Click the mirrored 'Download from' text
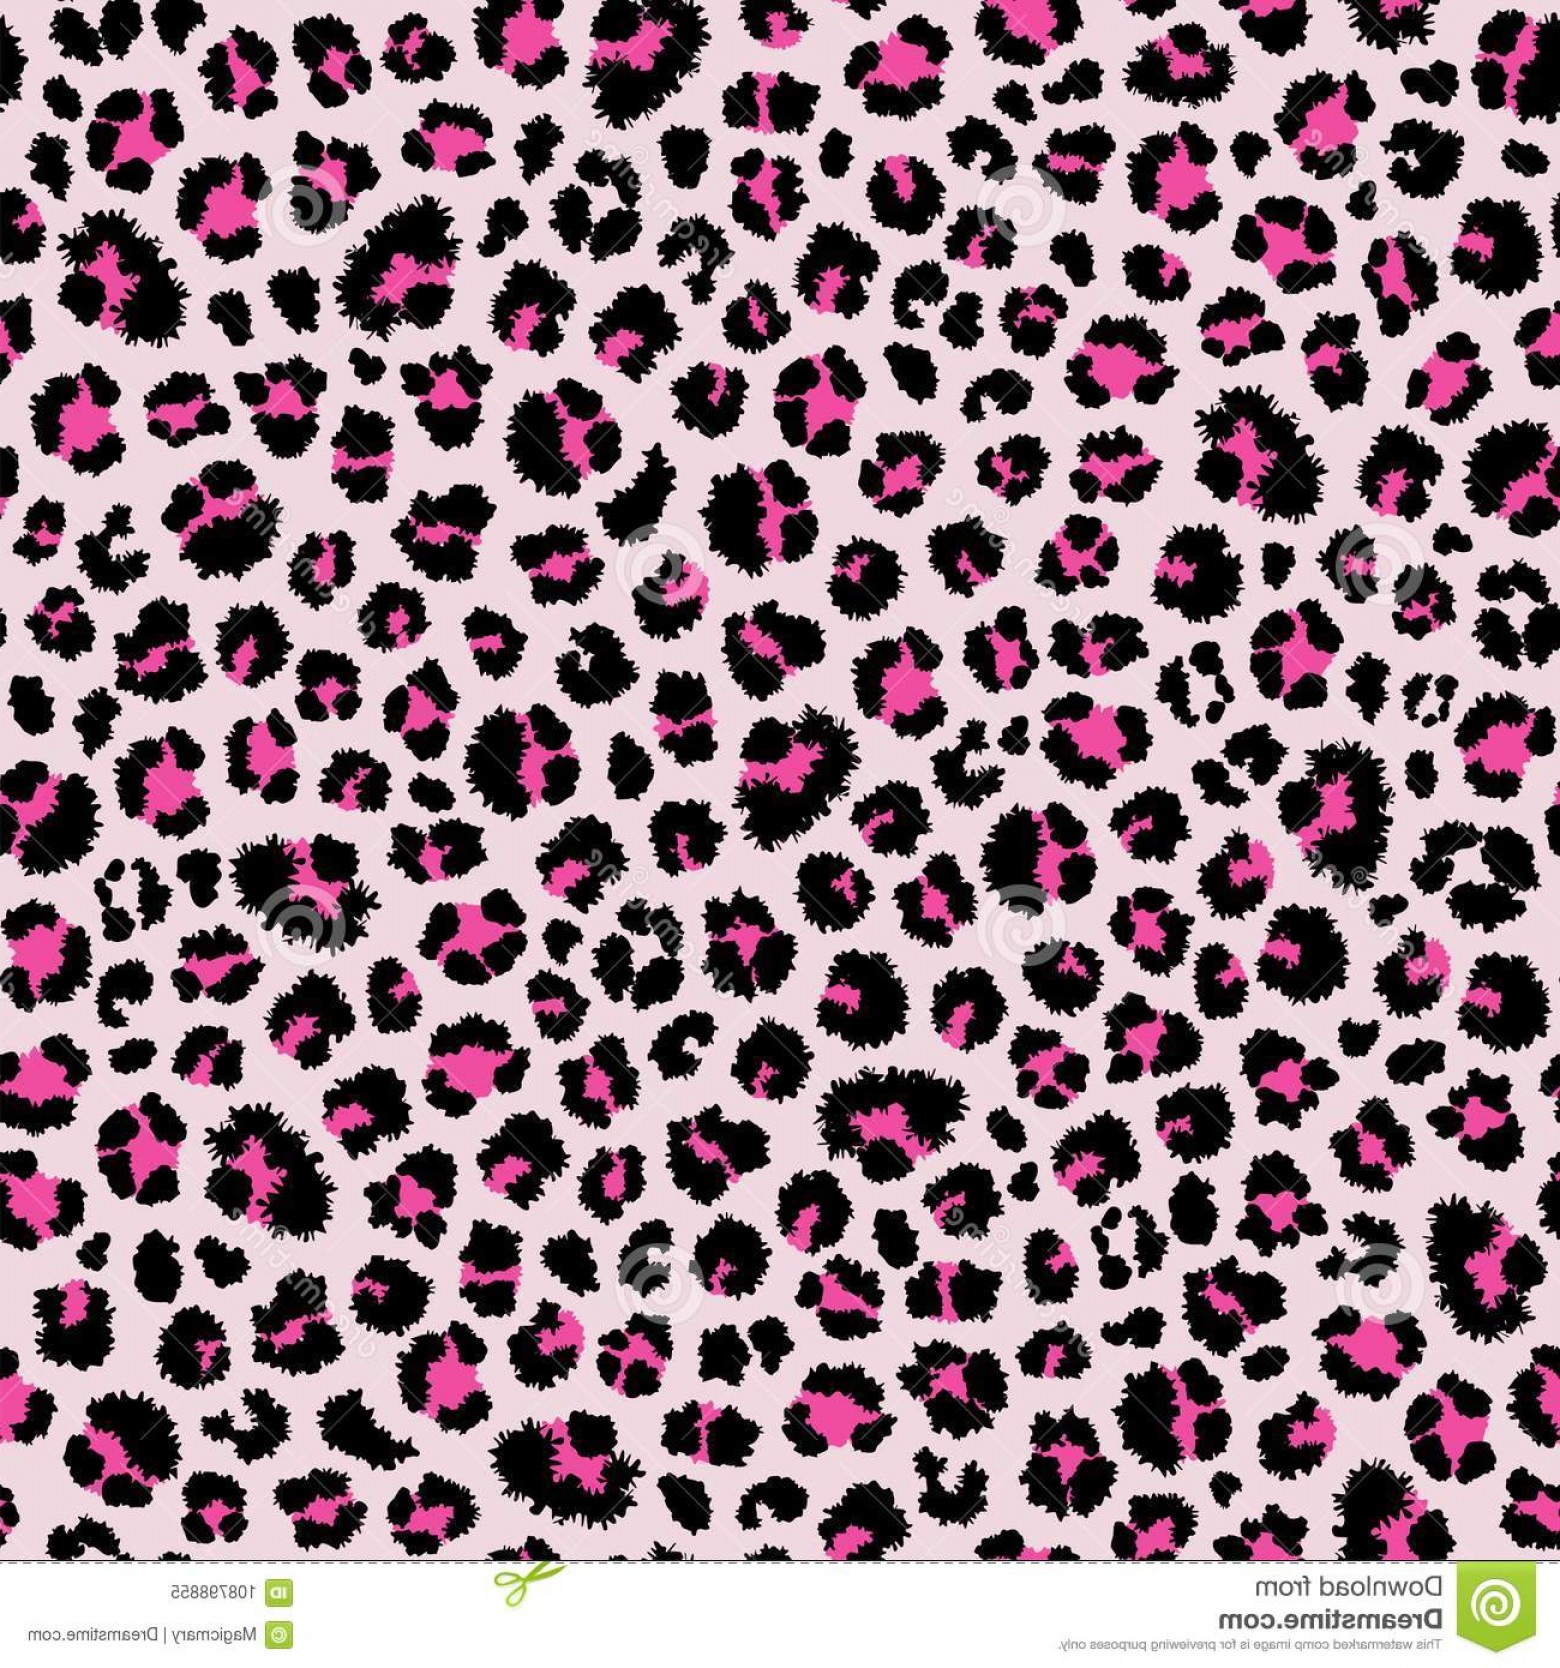The image size is (1560, 1668). click(x=1348, y=1587)
